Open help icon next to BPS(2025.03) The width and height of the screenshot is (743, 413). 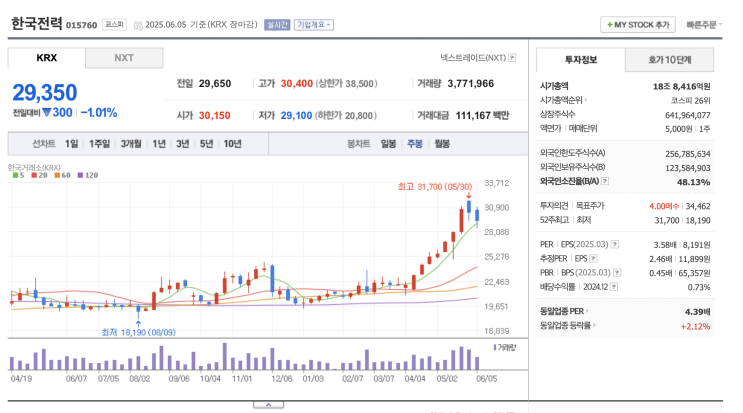[617, 273]
